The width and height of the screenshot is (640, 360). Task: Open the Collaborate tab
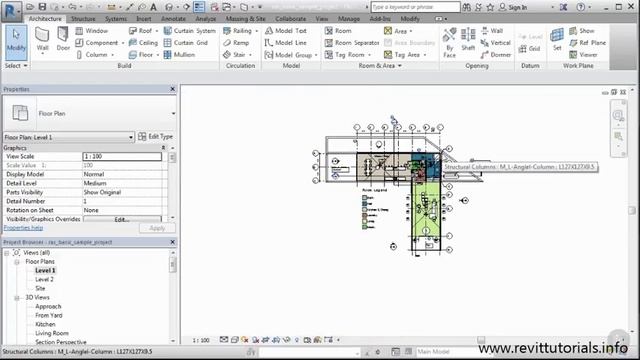pos(290,19)
